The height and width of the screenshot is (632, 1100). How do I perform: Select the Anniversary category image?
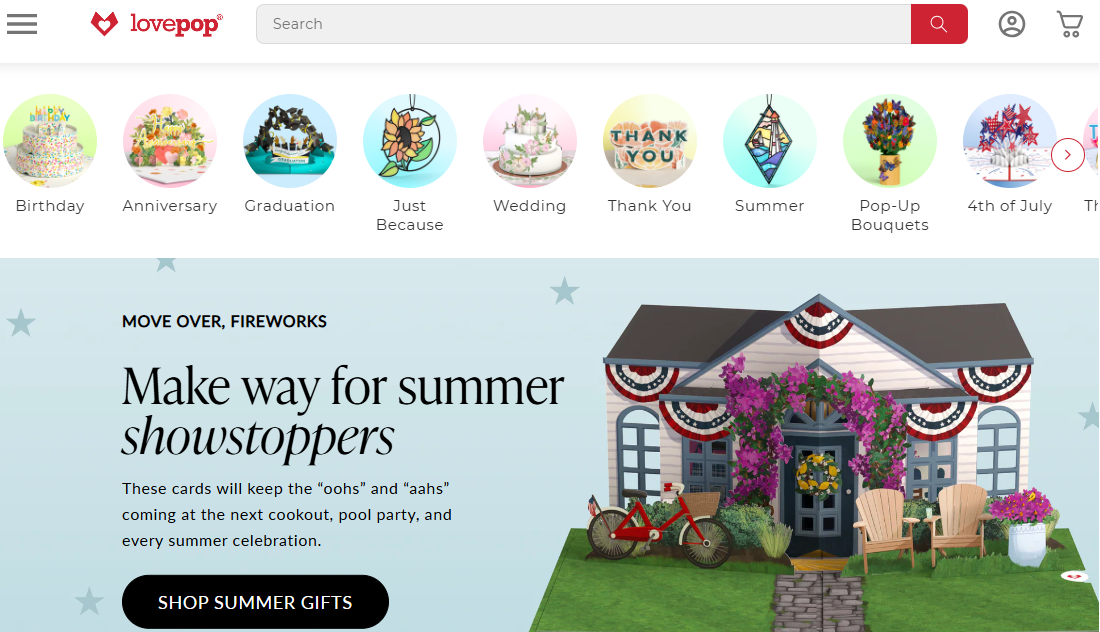[170, 141]
